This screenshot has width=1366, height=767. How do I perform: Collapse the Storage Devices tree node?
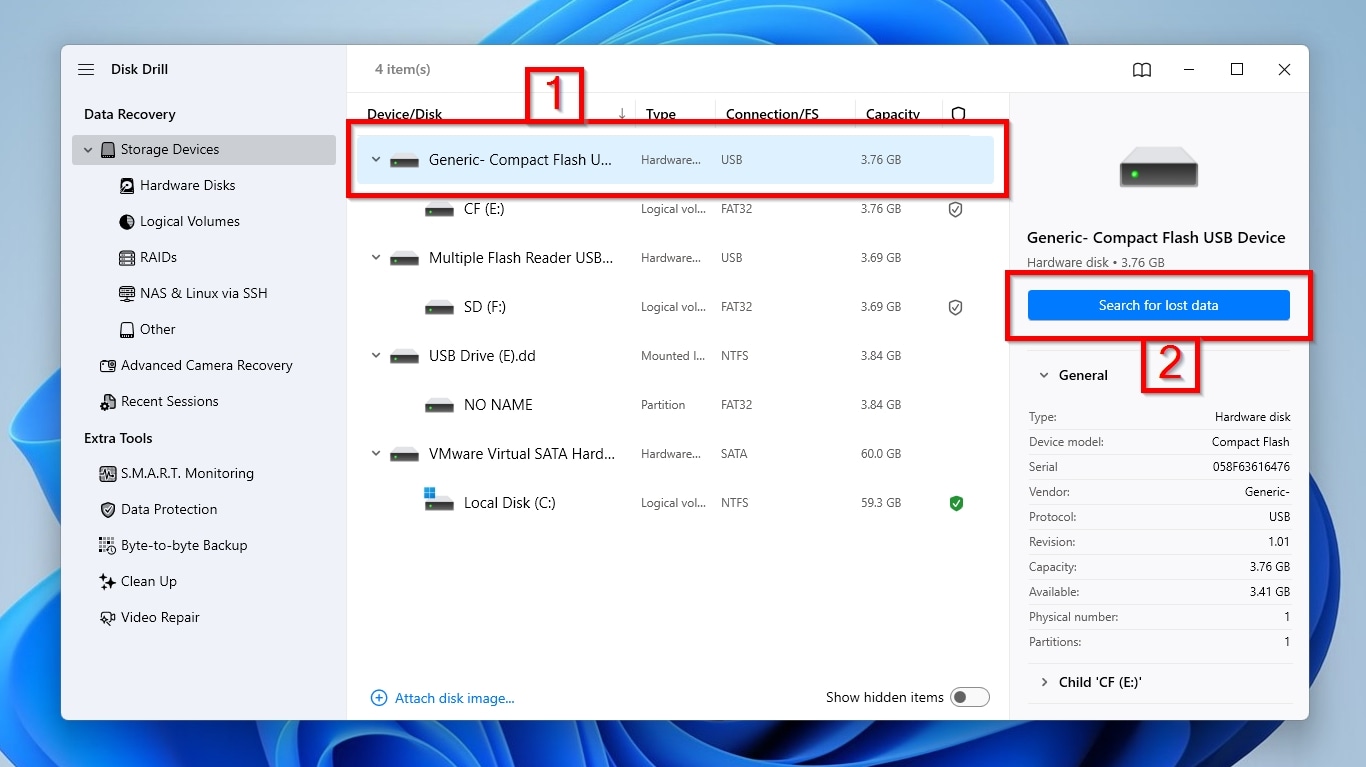click(88, 150)
